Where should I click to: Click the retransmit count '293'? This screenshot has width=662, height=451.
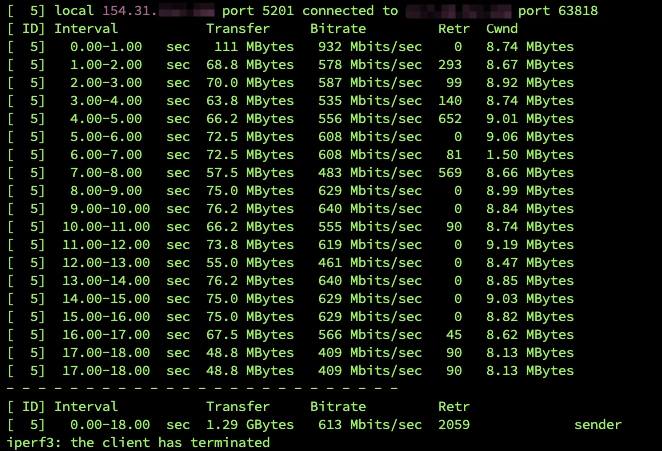pos(450,65)
